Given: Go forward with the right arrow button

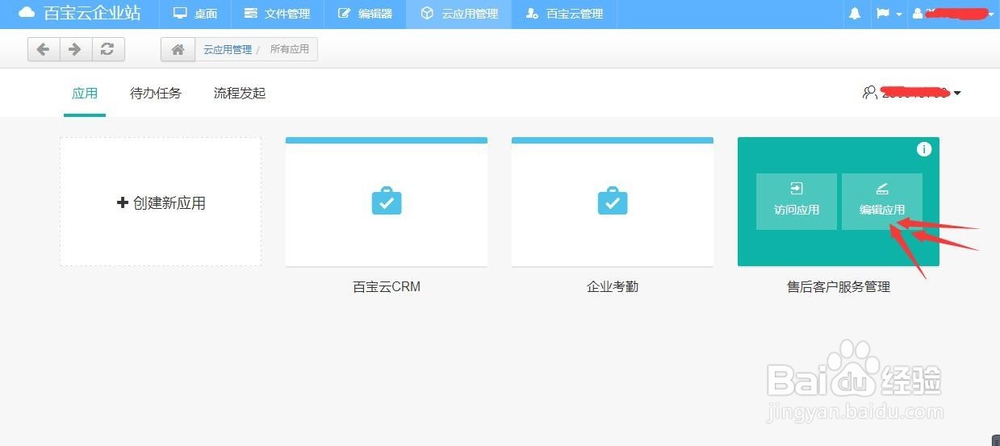Looking at the screenshot, I should tap(75, 49).
